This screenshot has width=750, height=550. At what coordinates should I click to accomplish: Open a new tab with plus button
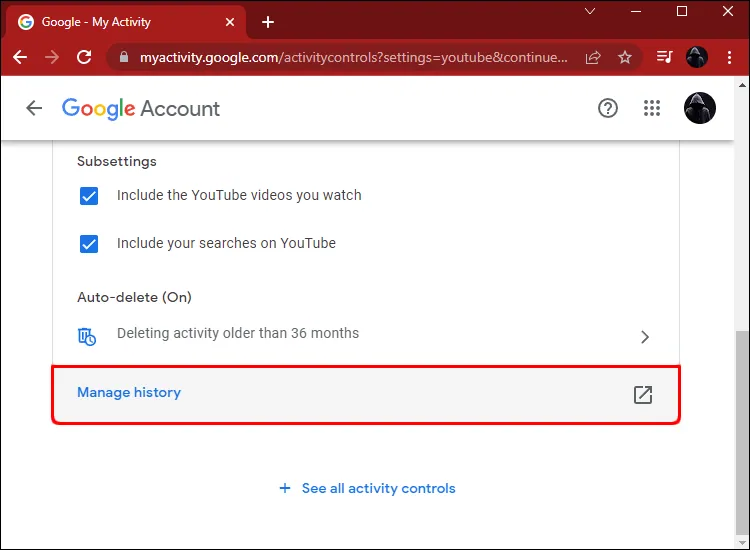click(268, 22)
